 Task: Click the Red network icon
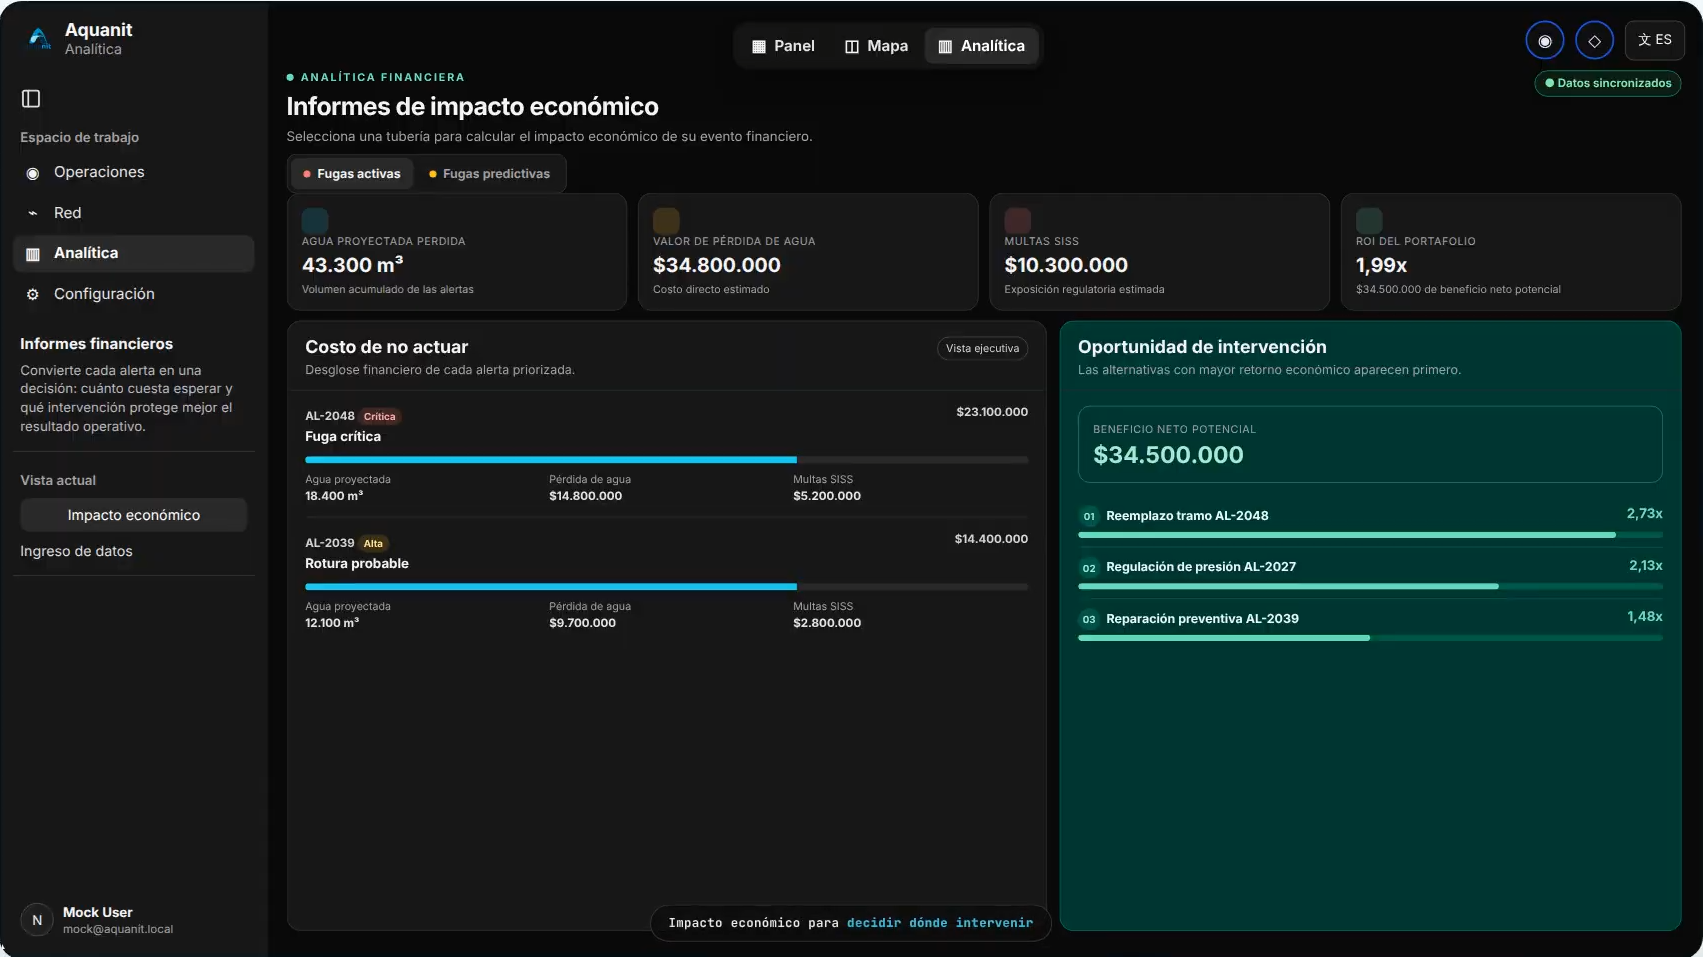(33, 213)
